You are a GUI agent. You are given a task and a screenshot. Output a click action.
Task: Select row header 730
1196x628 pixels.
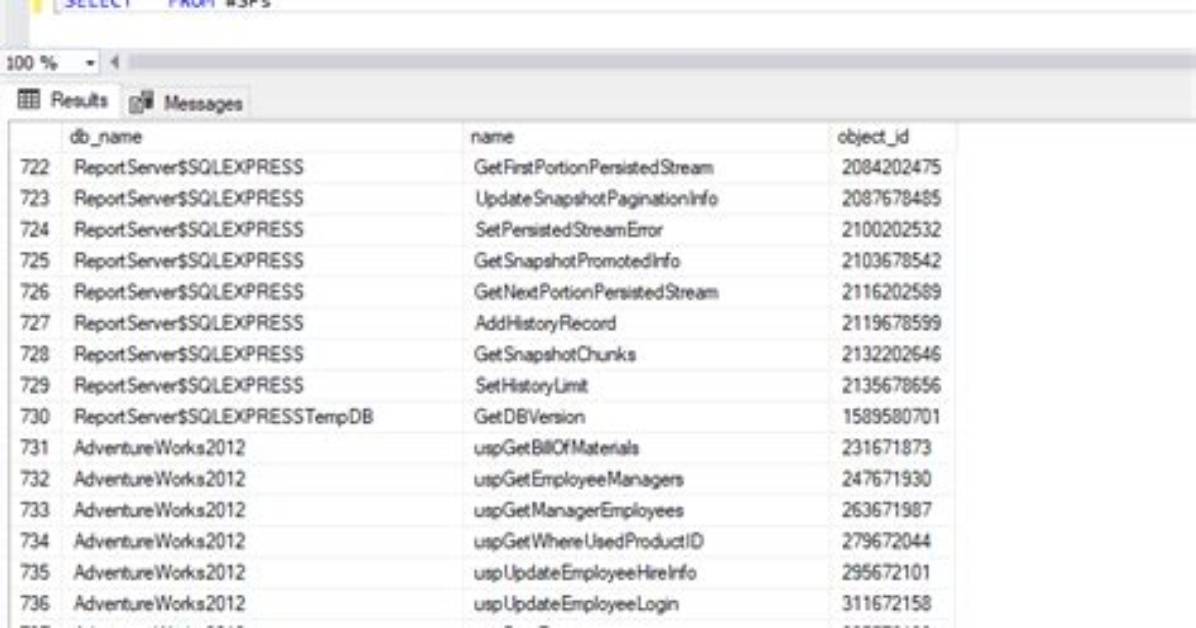pos(35,417)
